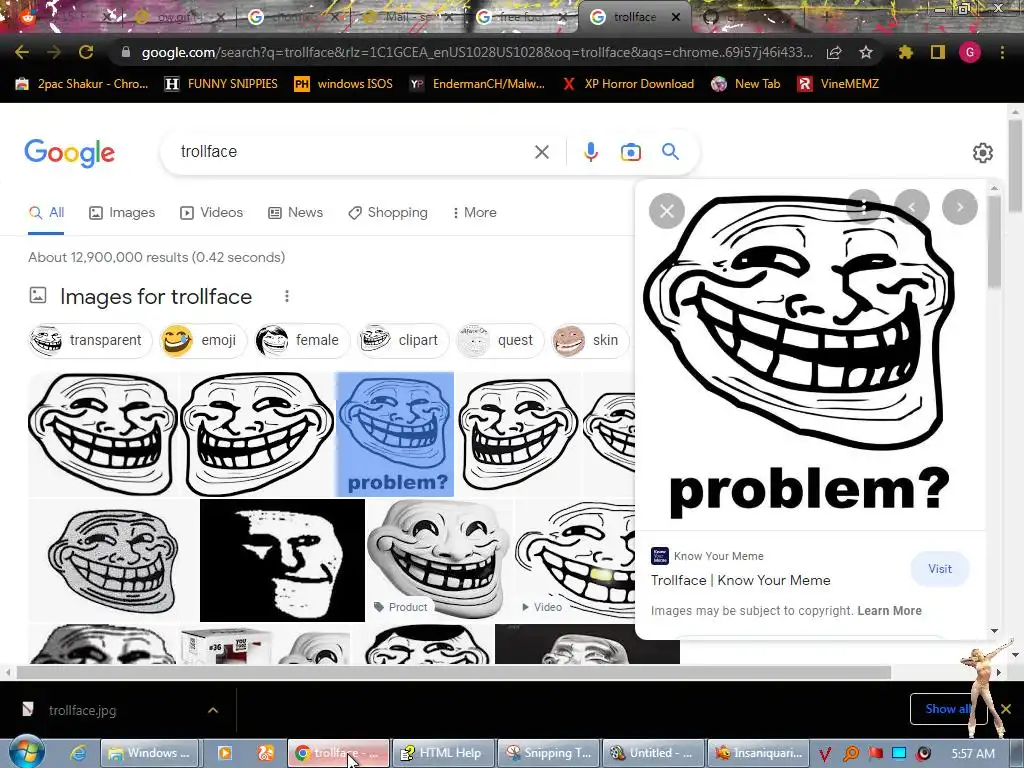Open the Windows Start orb
Screen dimensions: 1024x768
tap(26, 753)
